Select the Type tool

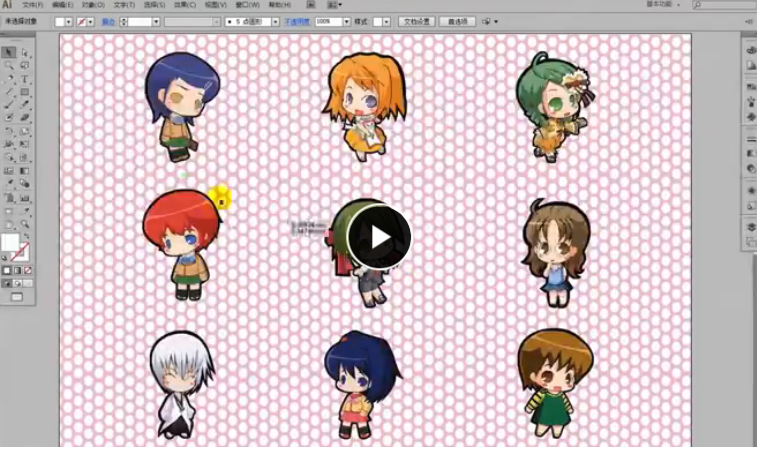25,79
